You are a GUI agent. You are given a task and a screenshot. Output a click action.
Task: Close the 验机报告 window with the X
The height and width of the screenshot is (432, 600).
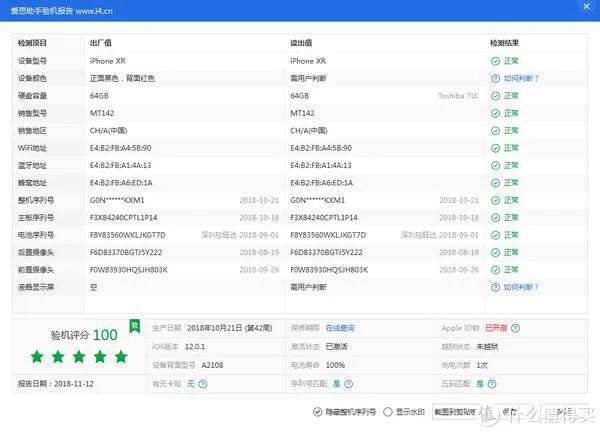coord(586,7)
